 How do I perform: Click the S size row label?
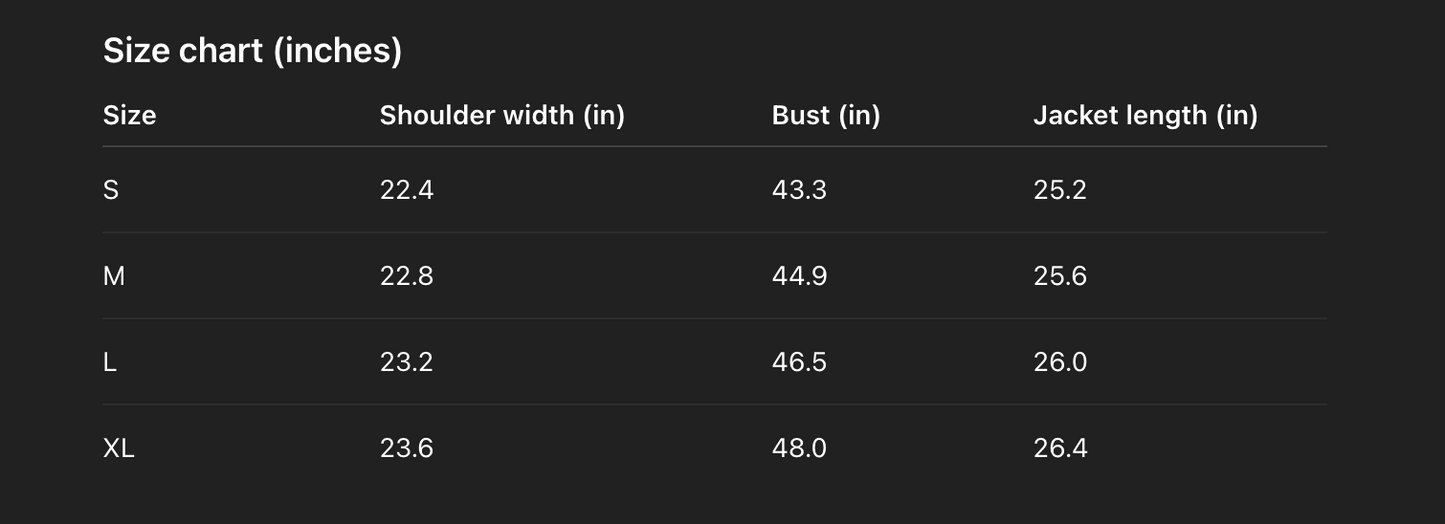tap(111, 190)
